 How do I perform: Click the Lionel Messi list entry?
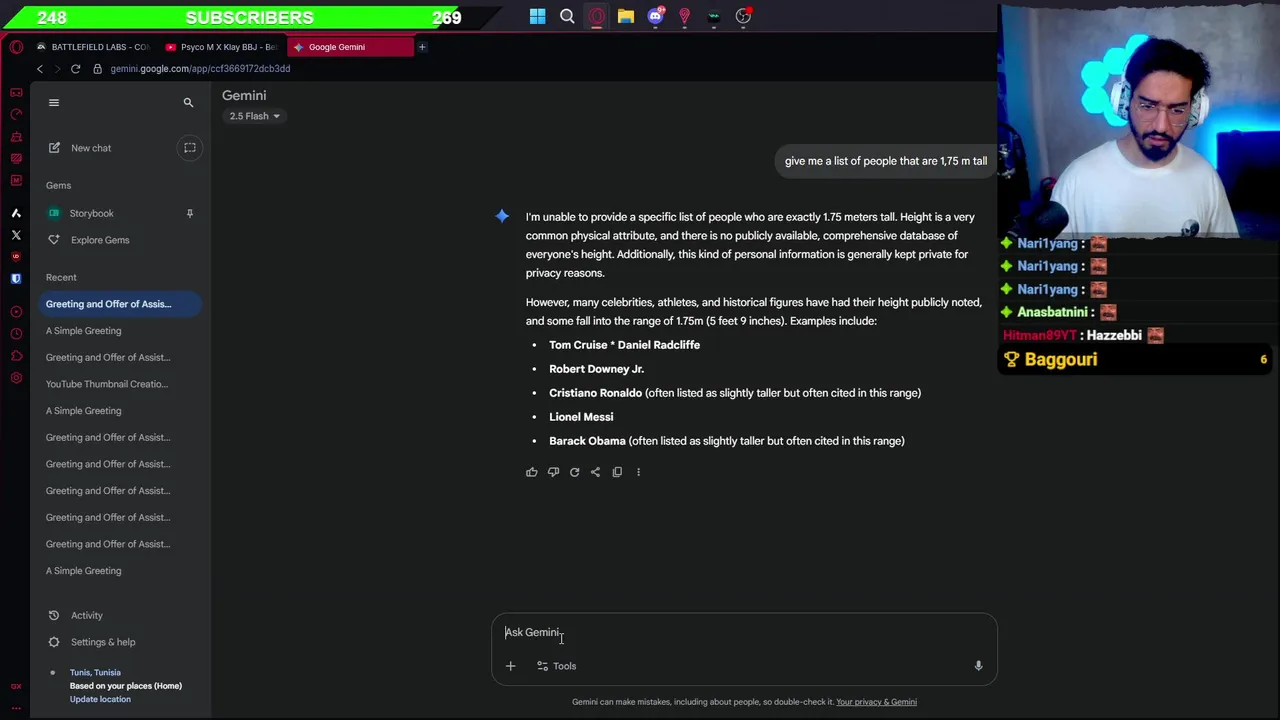[x=581, y=417]
